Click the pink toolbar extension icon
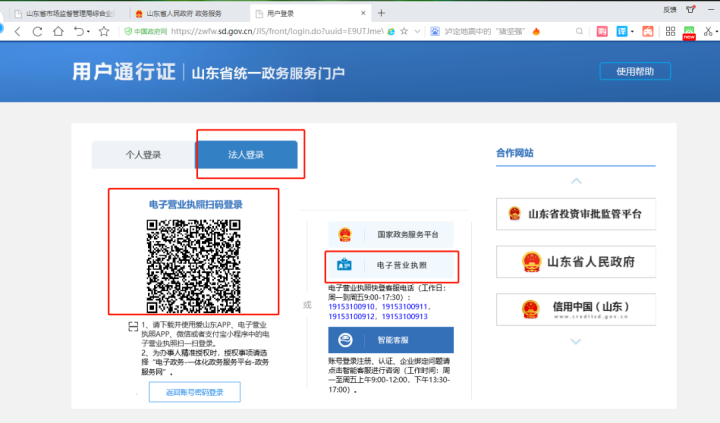This screenshot has width=720, height=423. 602,31
